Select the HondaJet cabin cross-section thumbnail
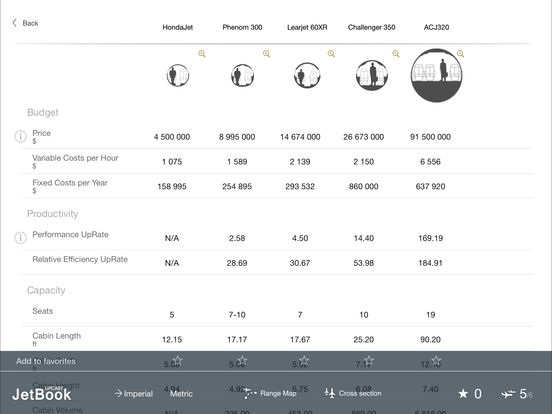The image size is (552, 414). [x=178, y=75]
